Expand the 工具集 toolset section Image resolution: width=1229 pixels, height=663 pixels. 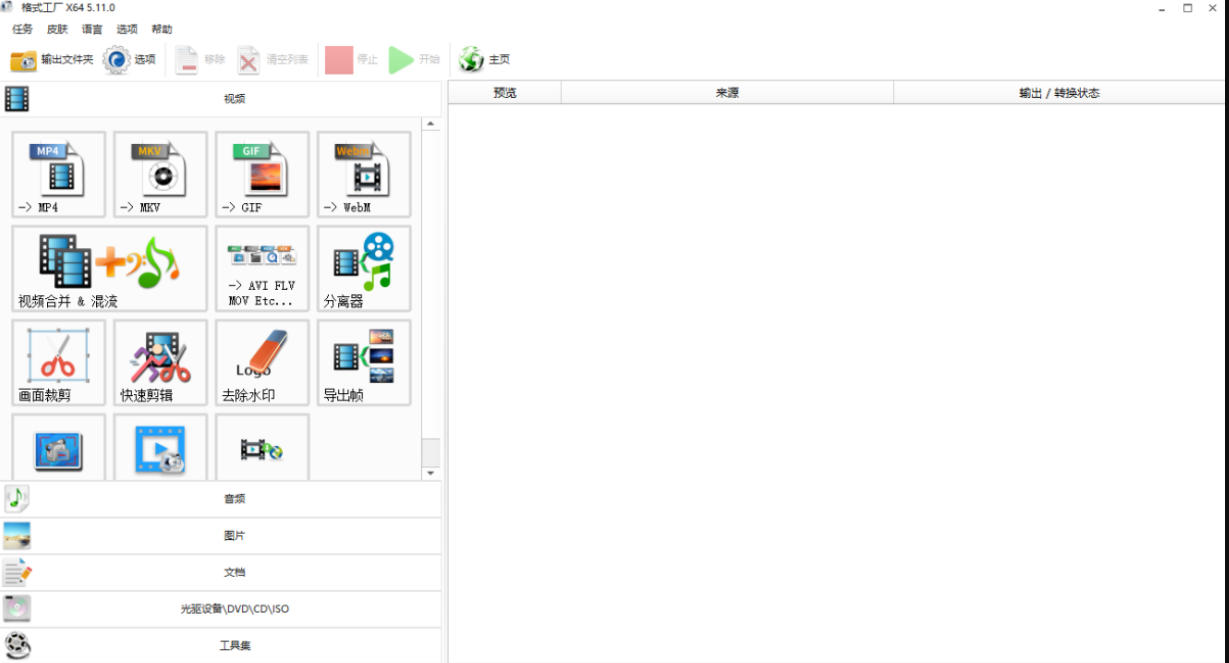tap(234, 646)
